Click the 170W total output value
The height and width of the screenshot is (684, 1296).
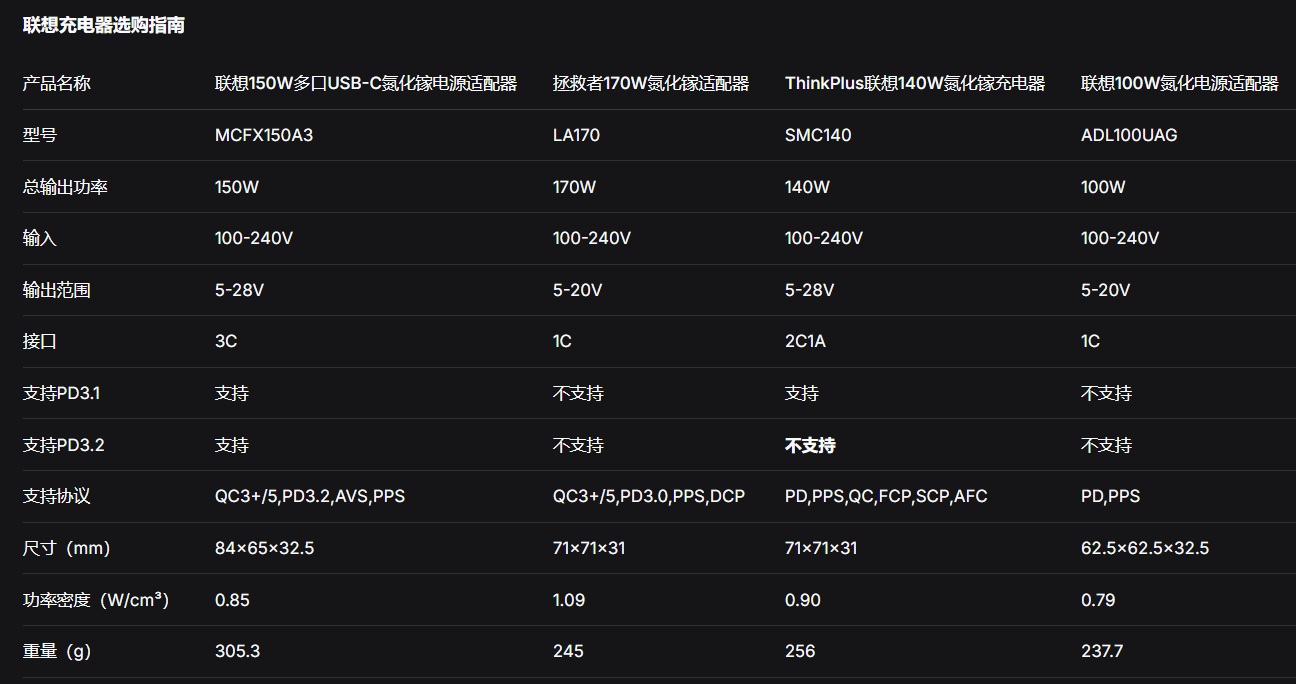coord(574,187)
